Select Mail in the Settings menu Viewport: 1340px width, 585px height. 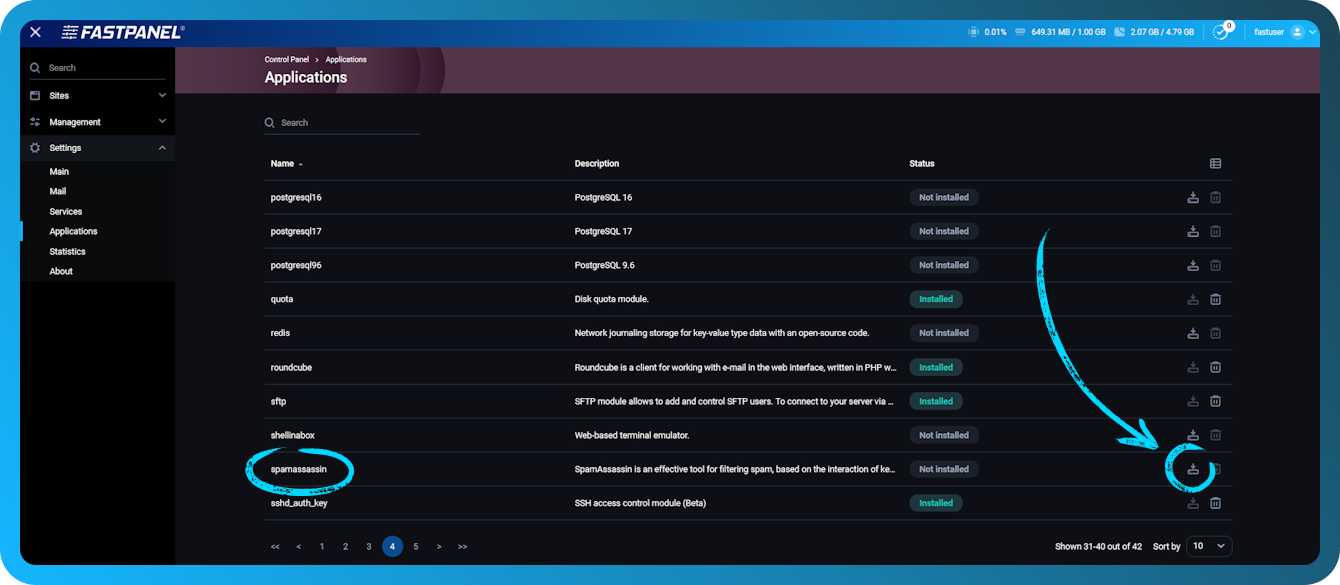[x=58, y=191]
